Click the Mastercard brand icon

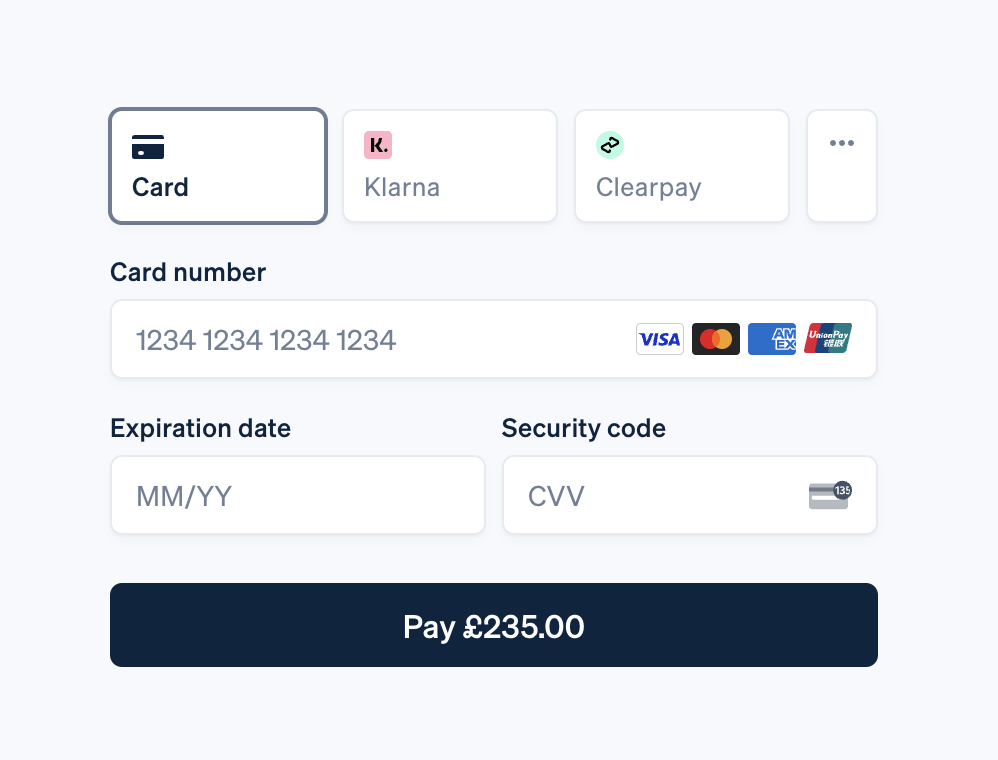point(716,339)
